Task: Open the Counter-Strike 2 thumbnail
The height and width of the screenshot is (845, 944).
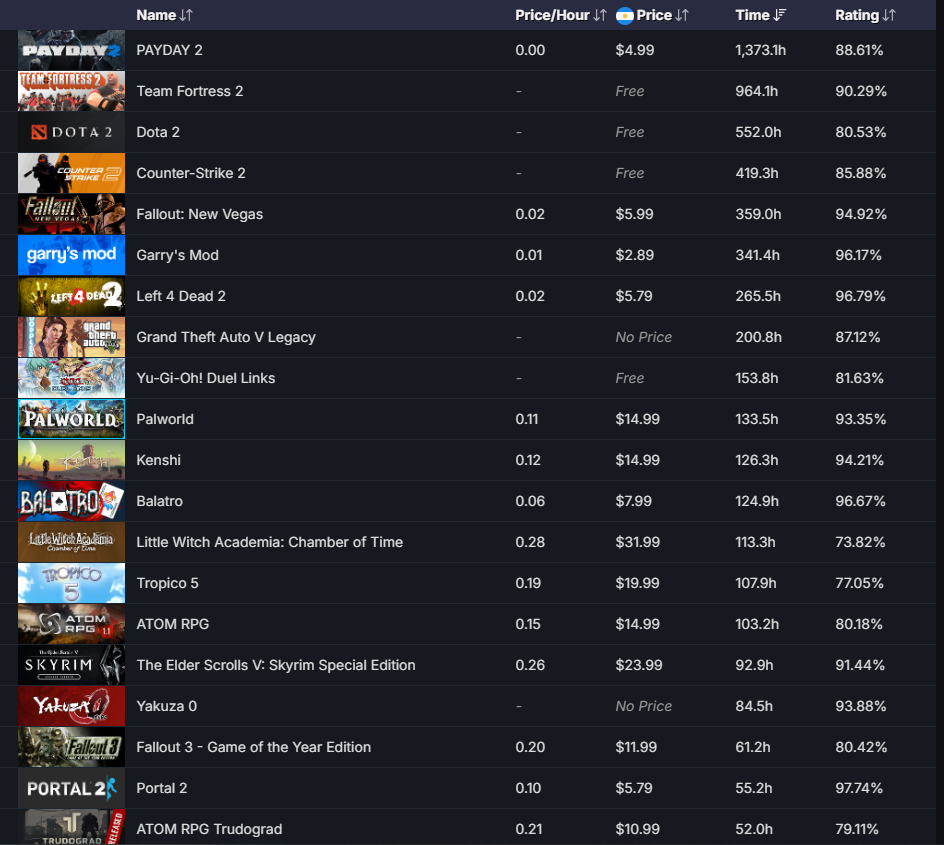Action: tap(72, 173)
